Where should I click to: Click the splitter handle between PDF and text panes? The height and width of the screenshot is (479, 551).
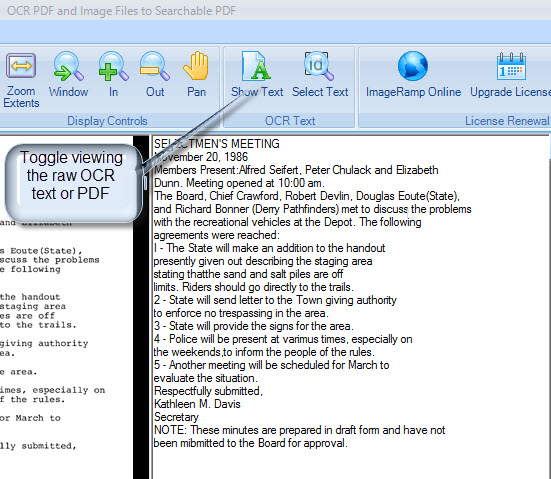click(145, 183)
